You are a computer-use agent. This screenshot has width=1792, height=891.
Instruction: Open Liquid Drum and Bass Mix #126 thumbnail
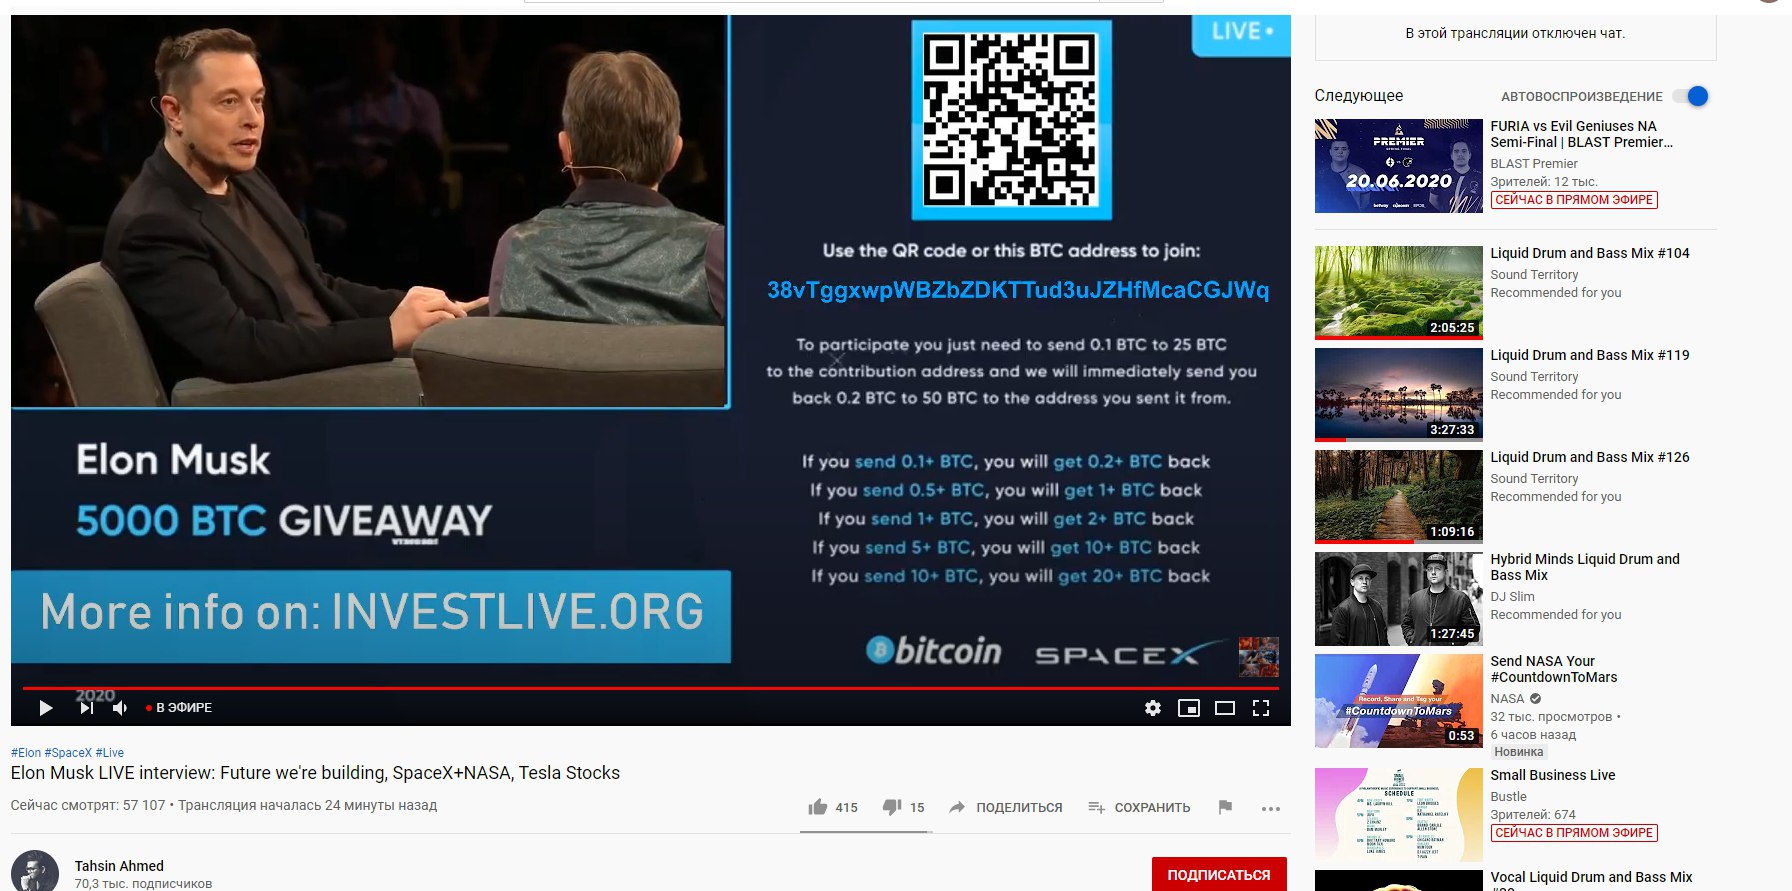tap(1399, 497)
